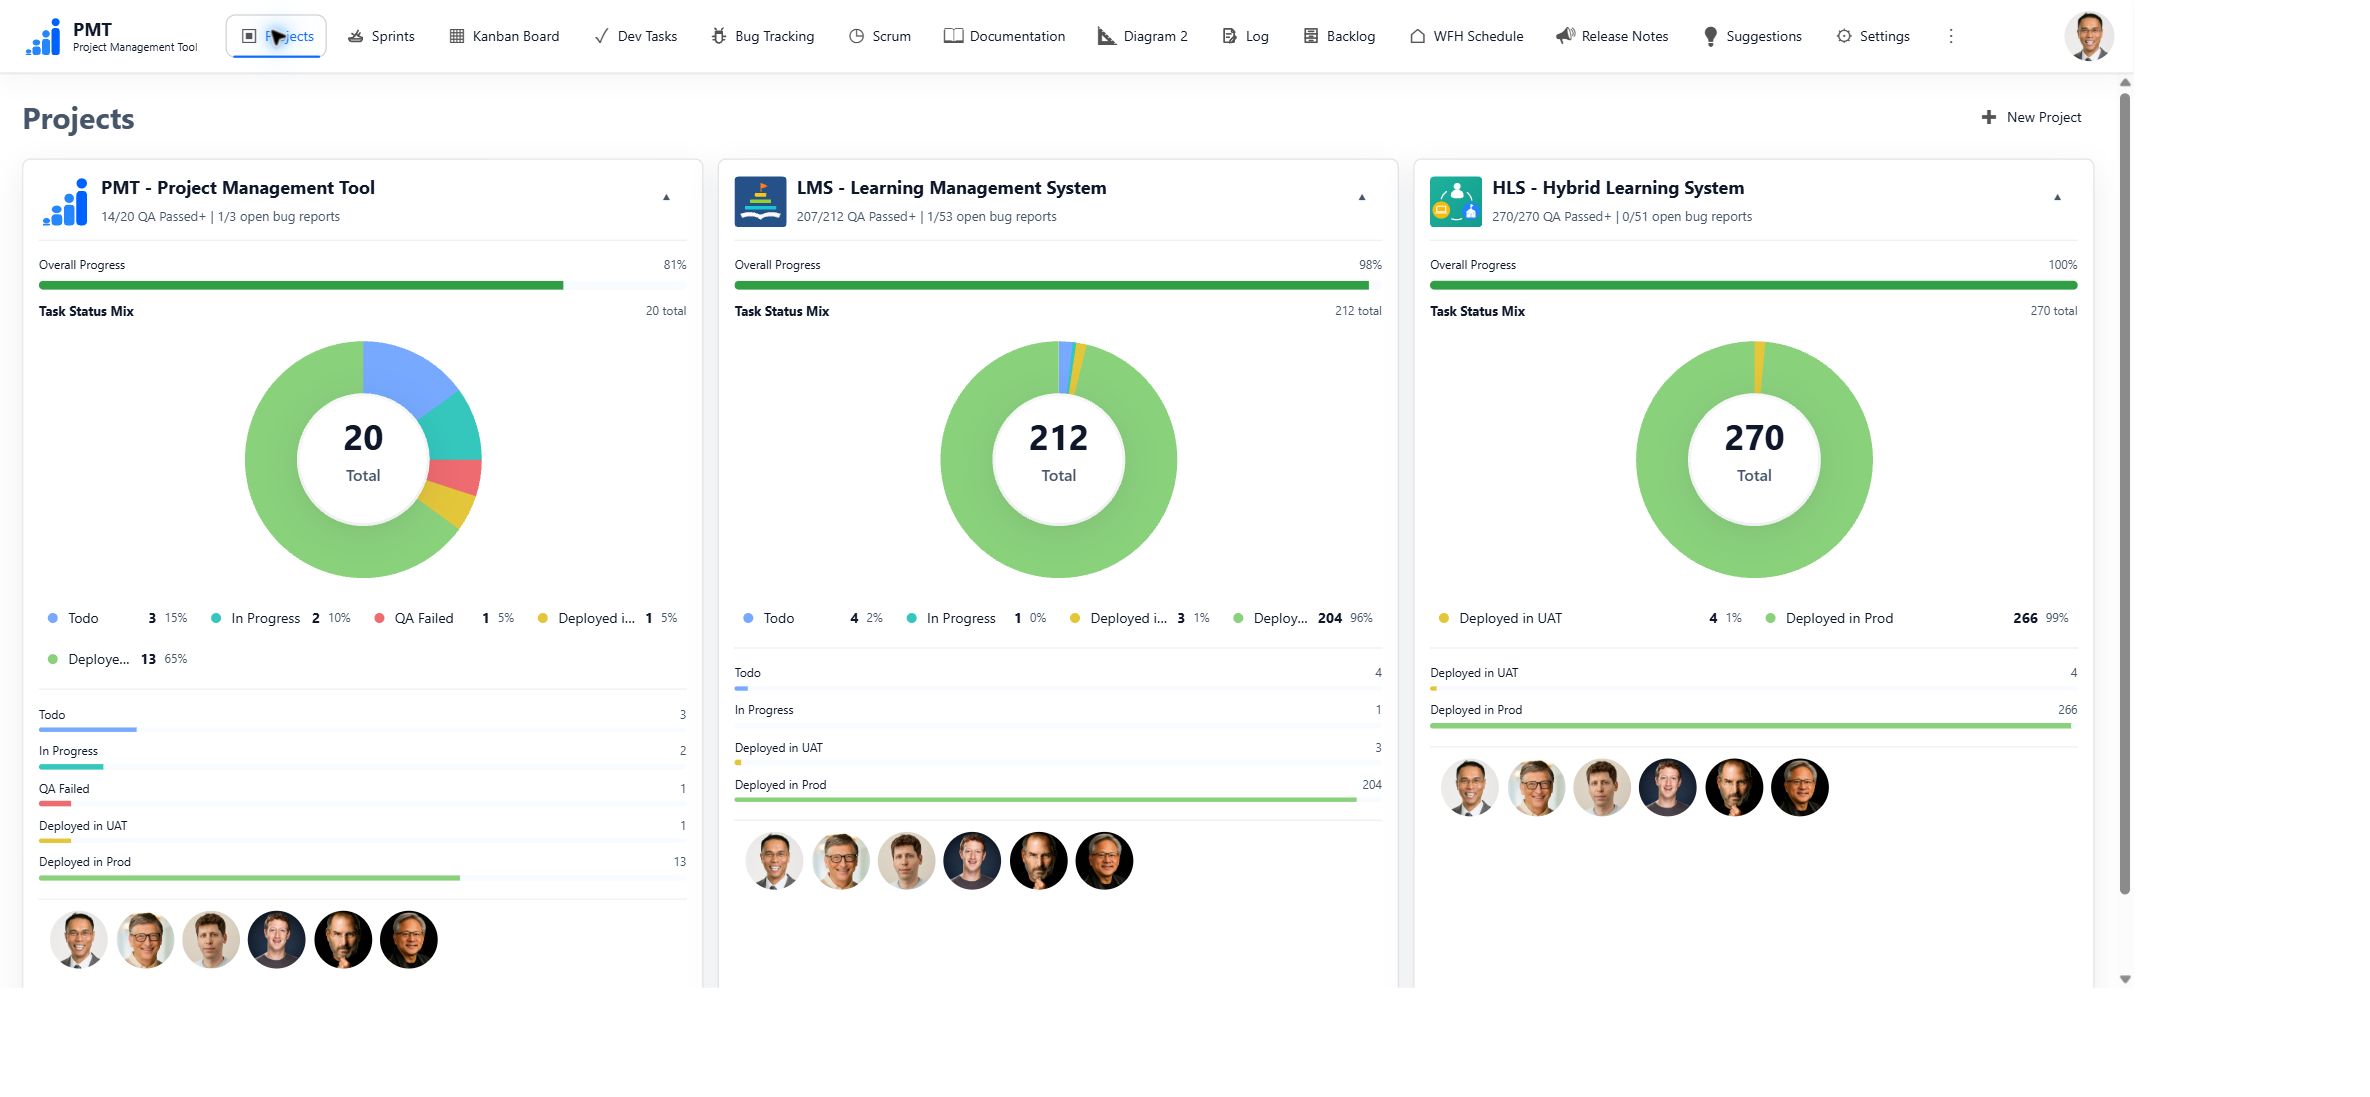Click LMS Overall Progress bar

[x=1058, y=285]
